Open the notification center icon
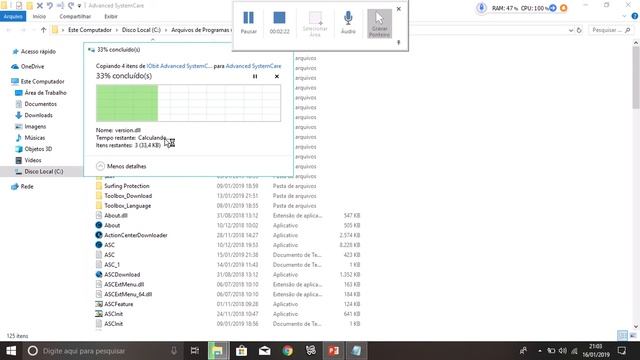This screenshot has width=640, height=360. [x=622, y=351]
